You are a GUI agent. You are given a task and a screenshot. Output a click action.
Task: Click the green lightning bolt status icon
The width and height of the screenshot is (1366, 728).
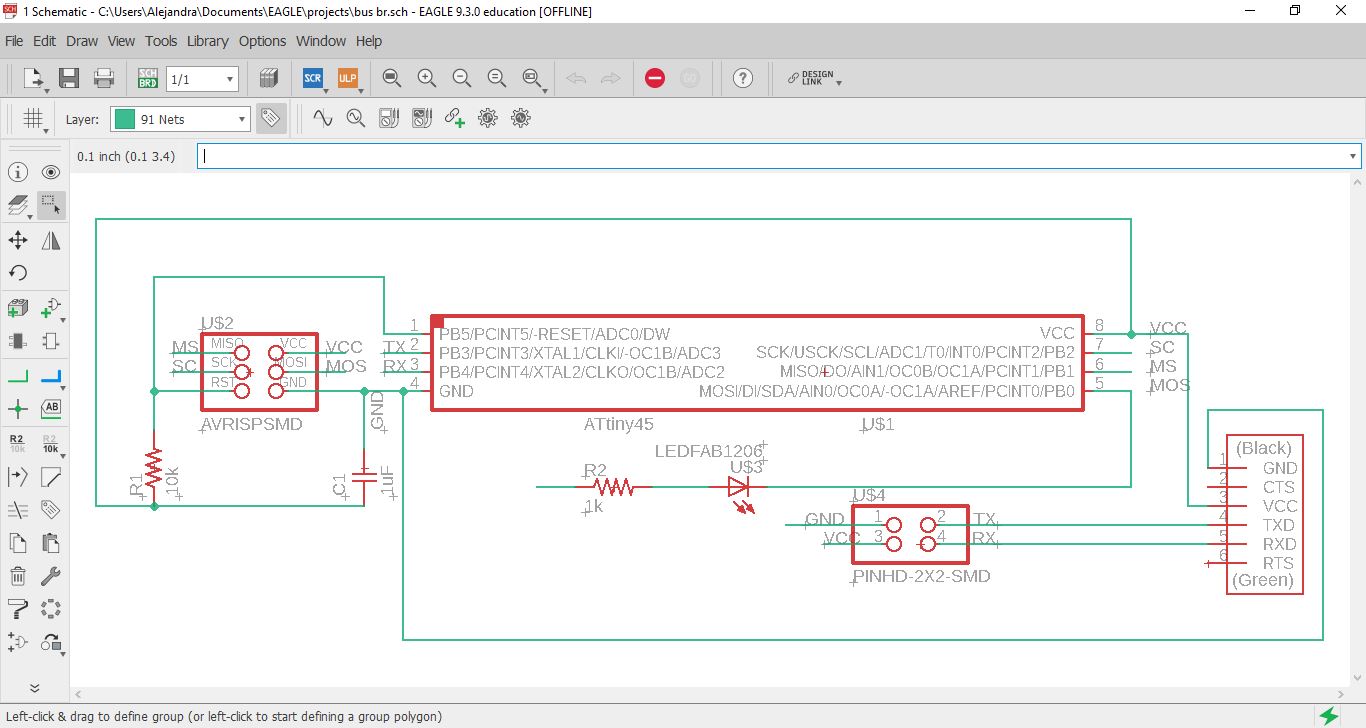(1329, 716)
